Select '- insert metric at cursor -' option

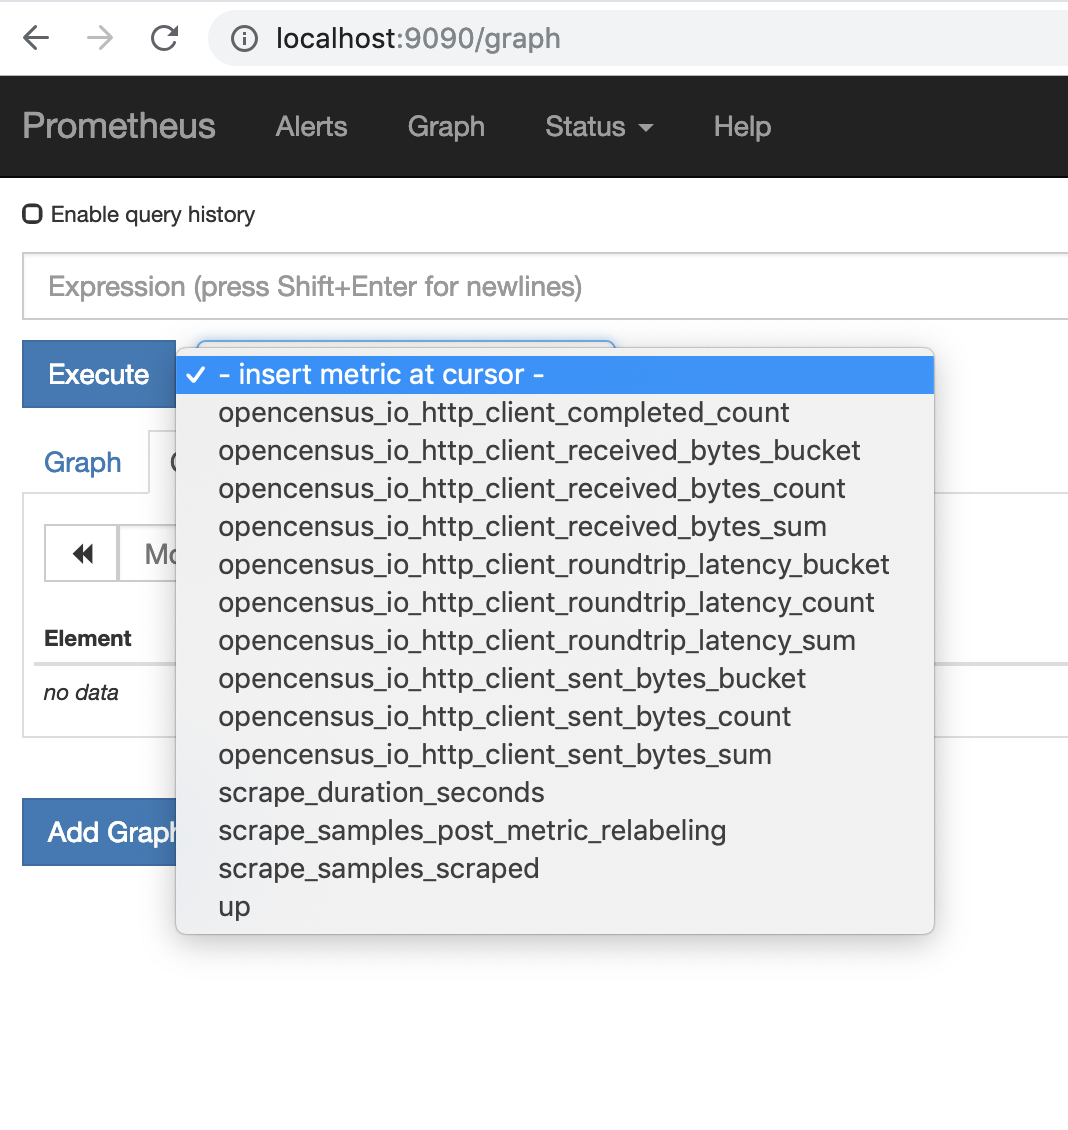555,375
